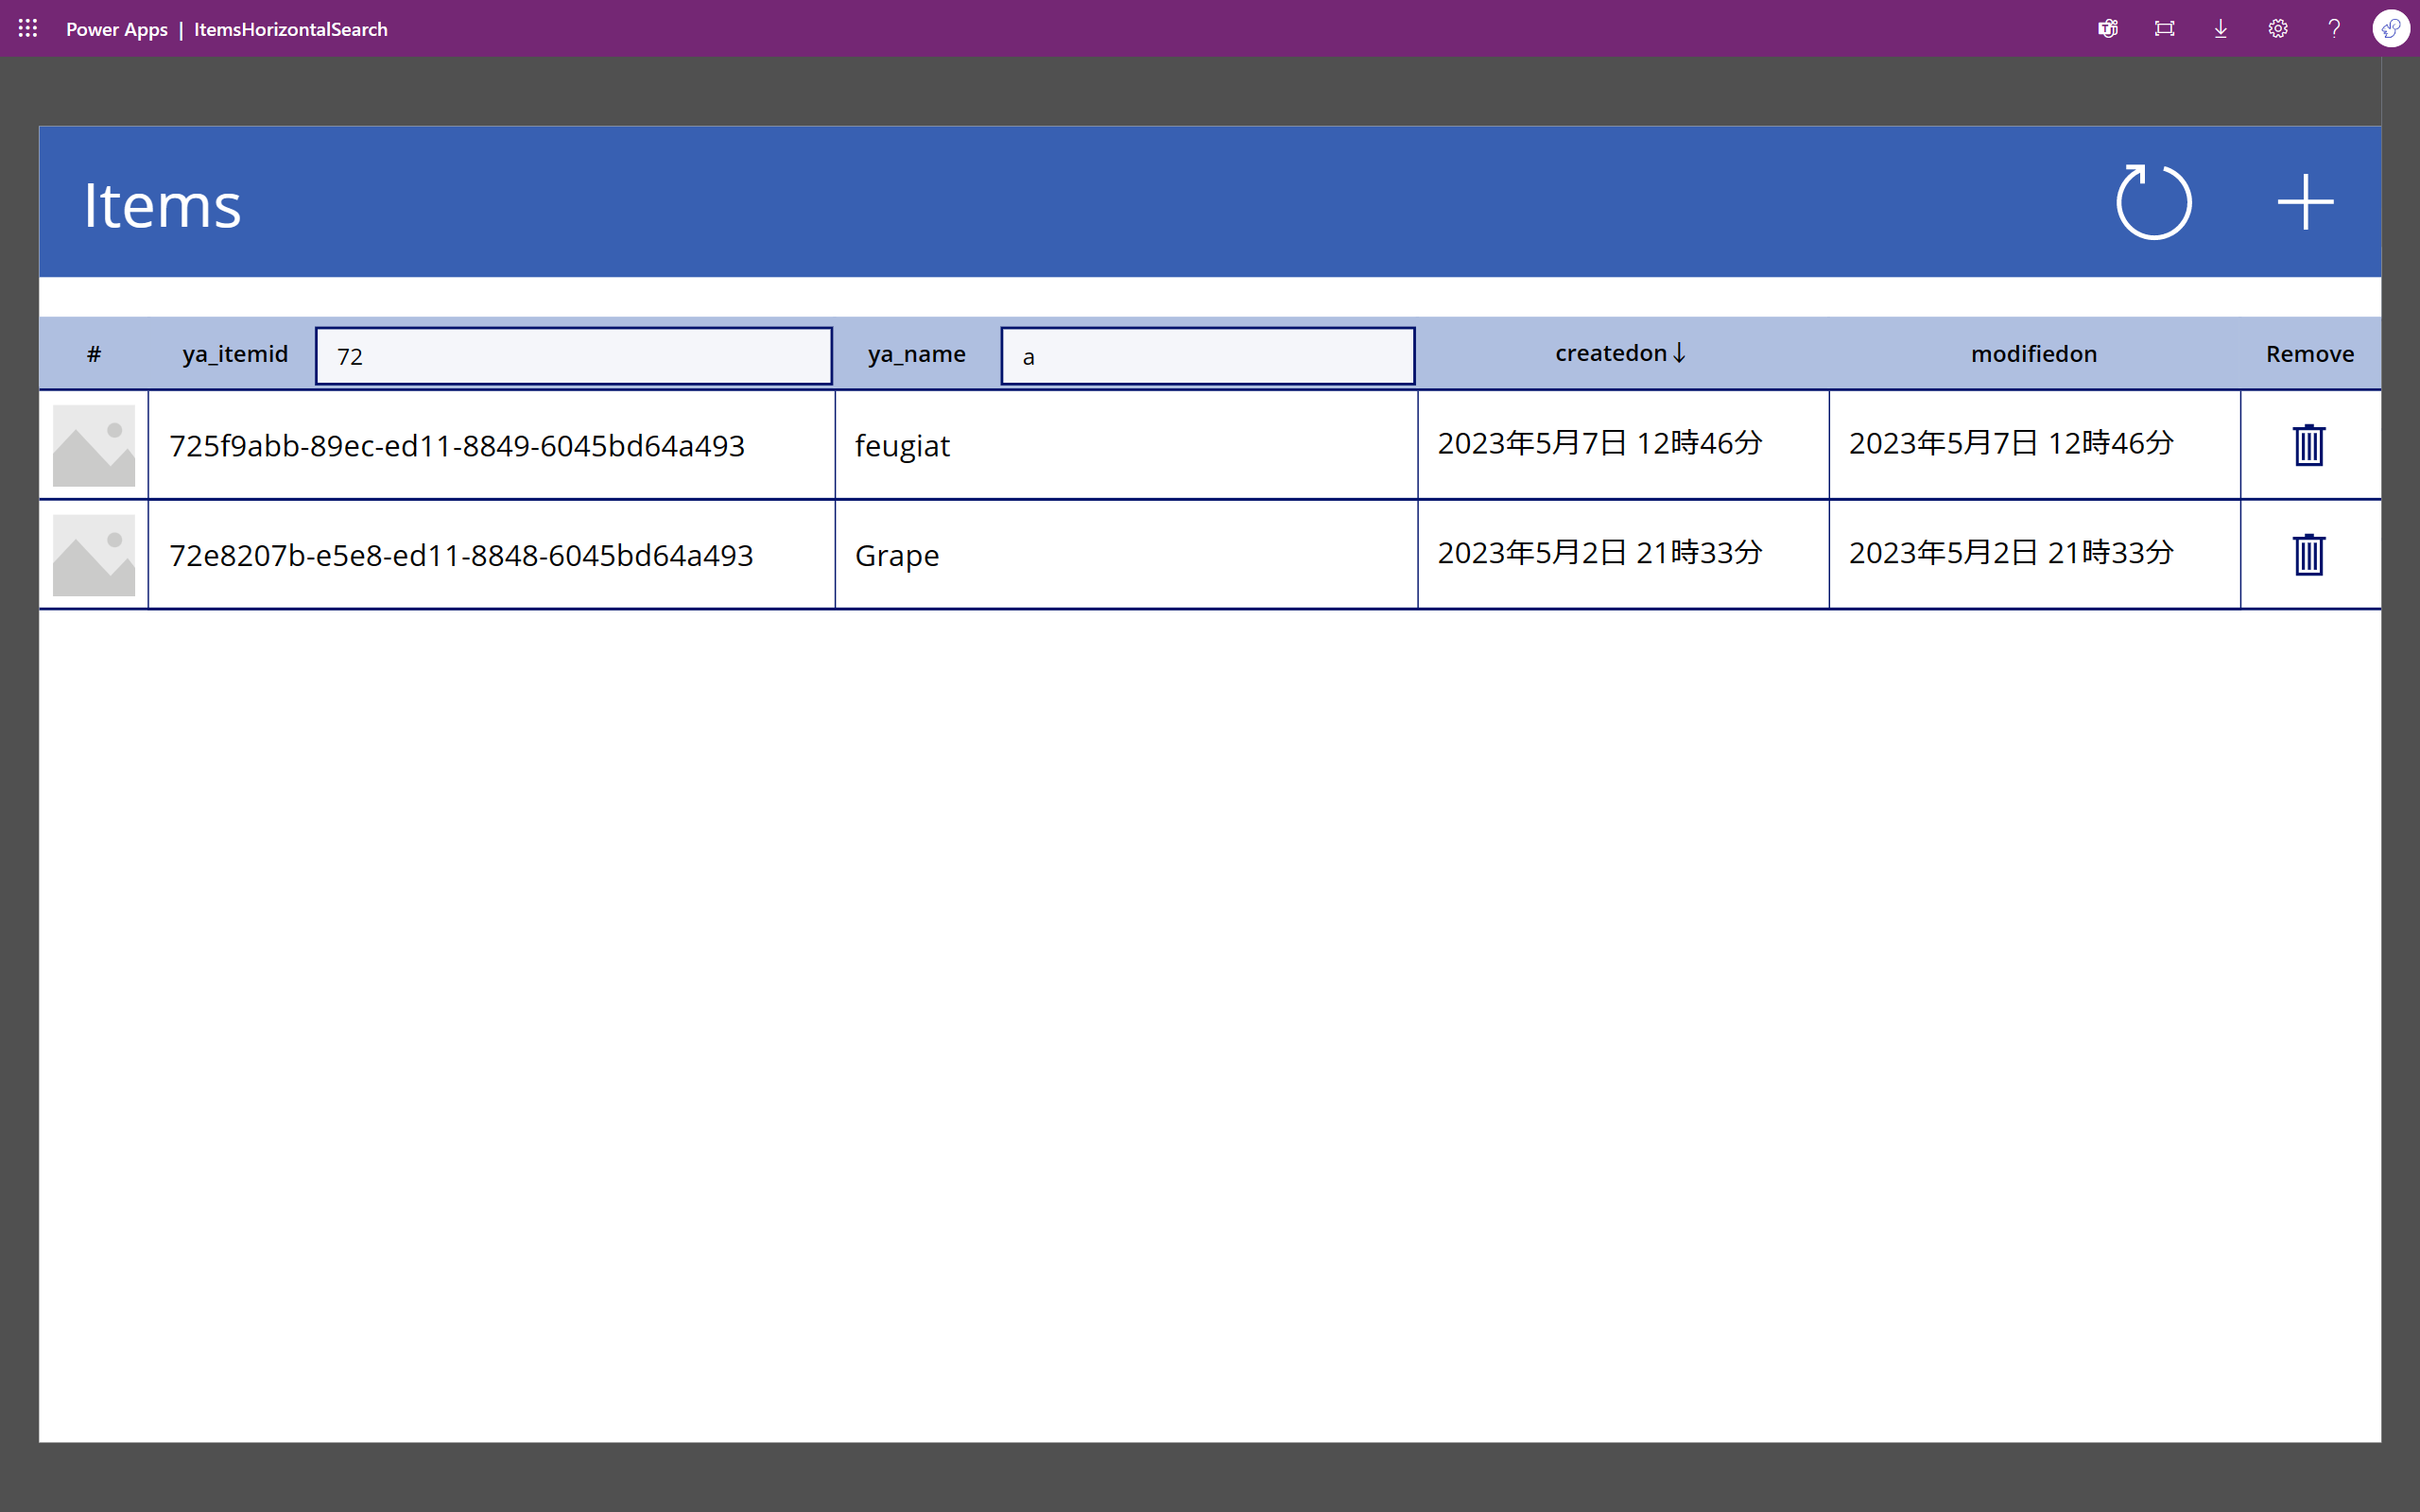Viewport: 2420px width, 1512px height.
Task: Click the ya_name search box
Action: (x=1207, y=356)
